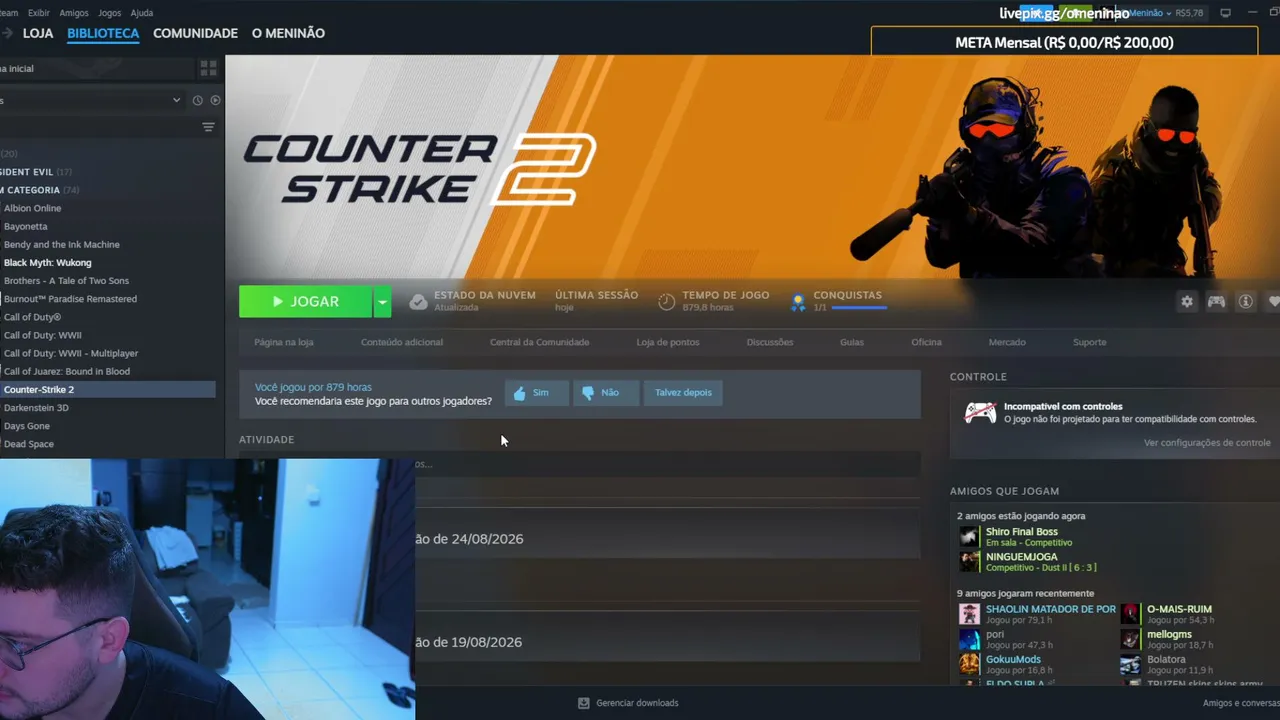
Task: Click the play time clock icon
Action: [667, 301]
